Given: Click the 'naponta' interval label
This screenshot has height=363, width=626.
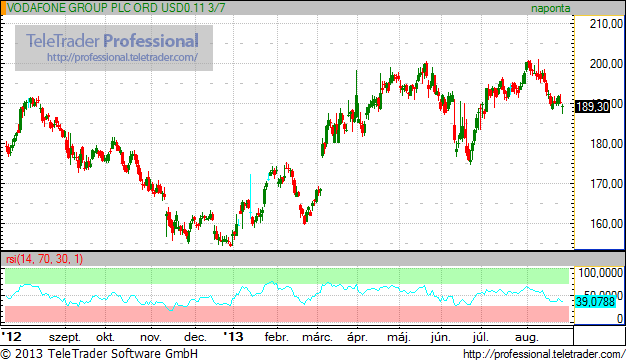Looking at the screenshot, I should pyautogui.click(x=551, y=8).
